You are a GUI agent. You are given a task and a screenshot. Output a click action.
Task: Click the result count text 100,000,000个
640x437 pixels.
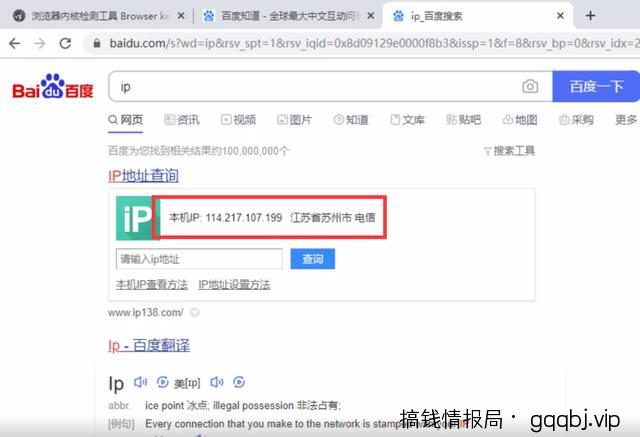(256, 151)
